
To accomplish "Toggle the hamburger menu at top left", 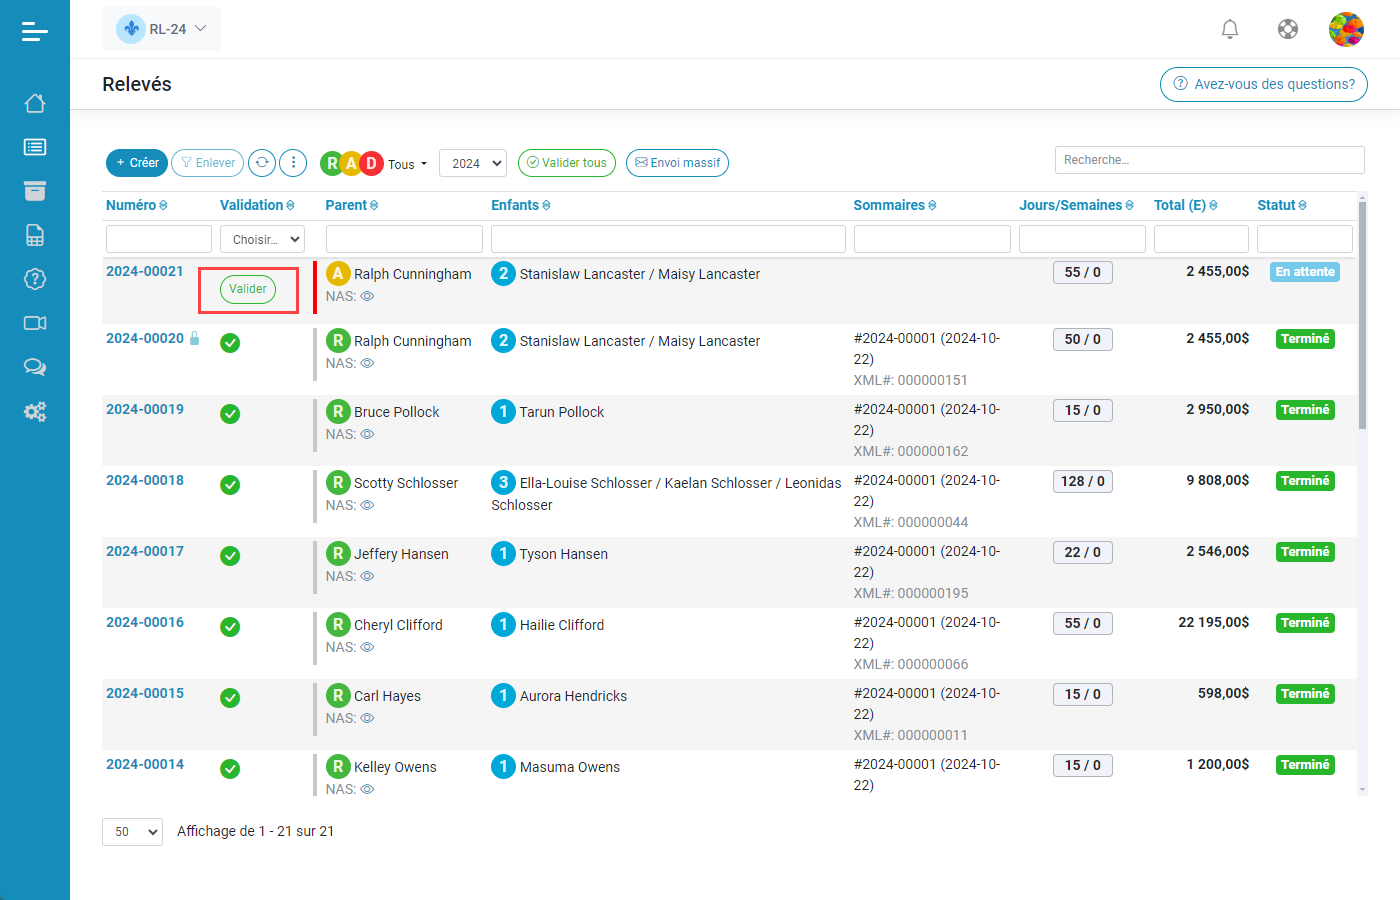I will (35, 32).
